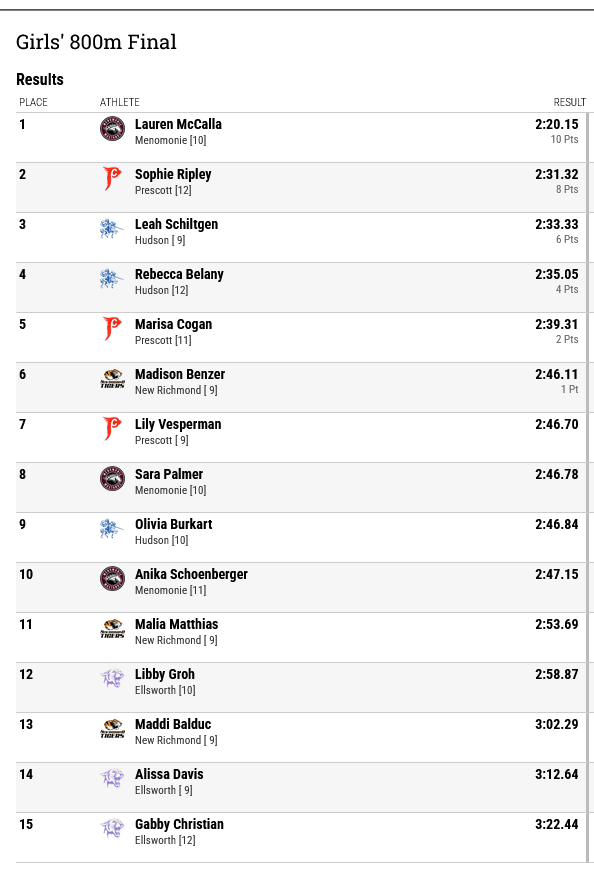Click the ATHLETE column header
This screenshot has height=878, width=594.
[x=120, y=102]
